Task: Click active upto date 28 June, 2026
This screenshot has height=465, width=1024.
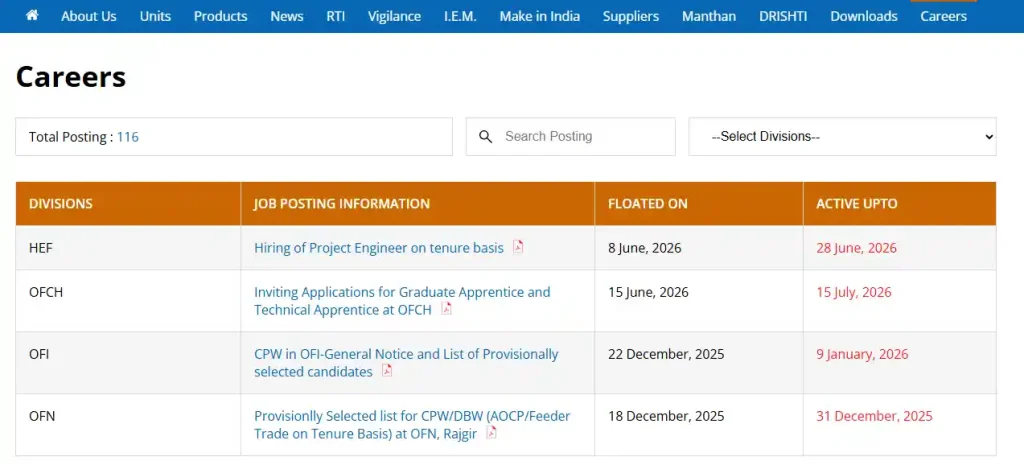Action: point(856,248)
